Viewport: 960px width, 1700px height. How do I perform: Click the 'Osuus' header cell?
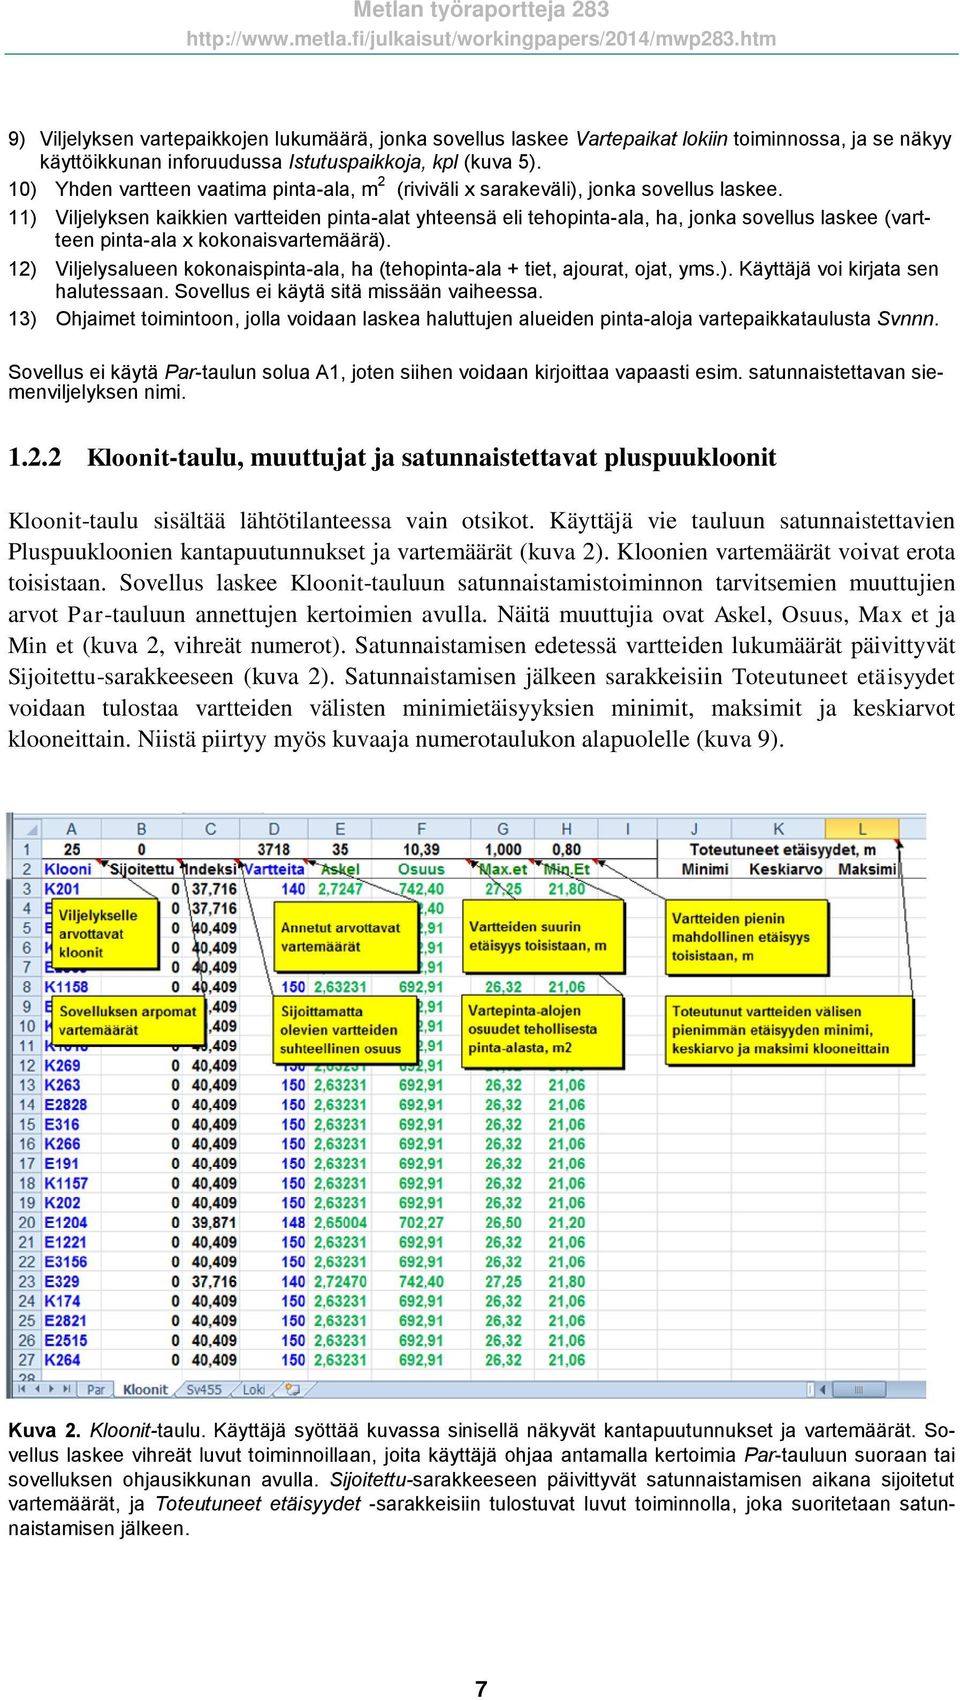pyautogui.click(x=421, y=869)
